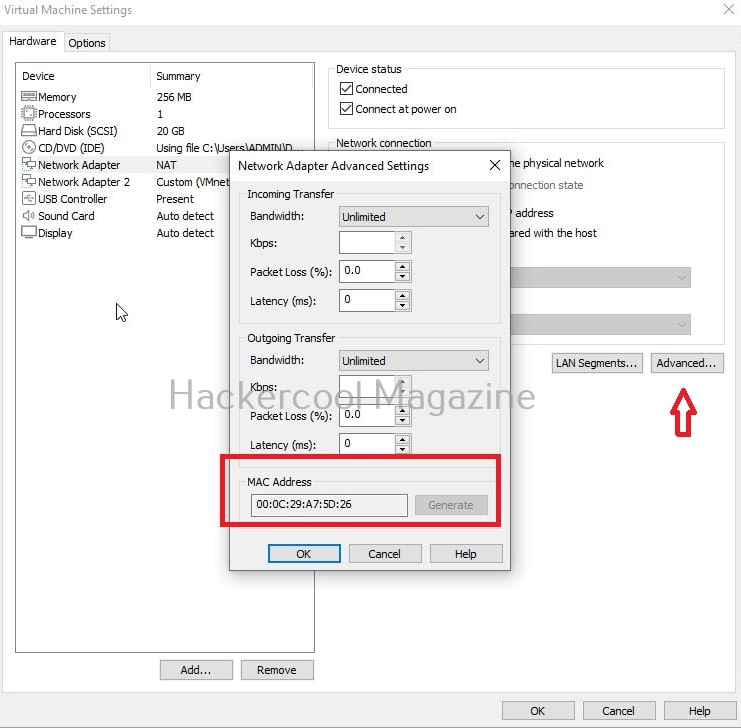
Task: Open the Incoming Transfer Bandwidth dropdown
Action: pos(413,216)
